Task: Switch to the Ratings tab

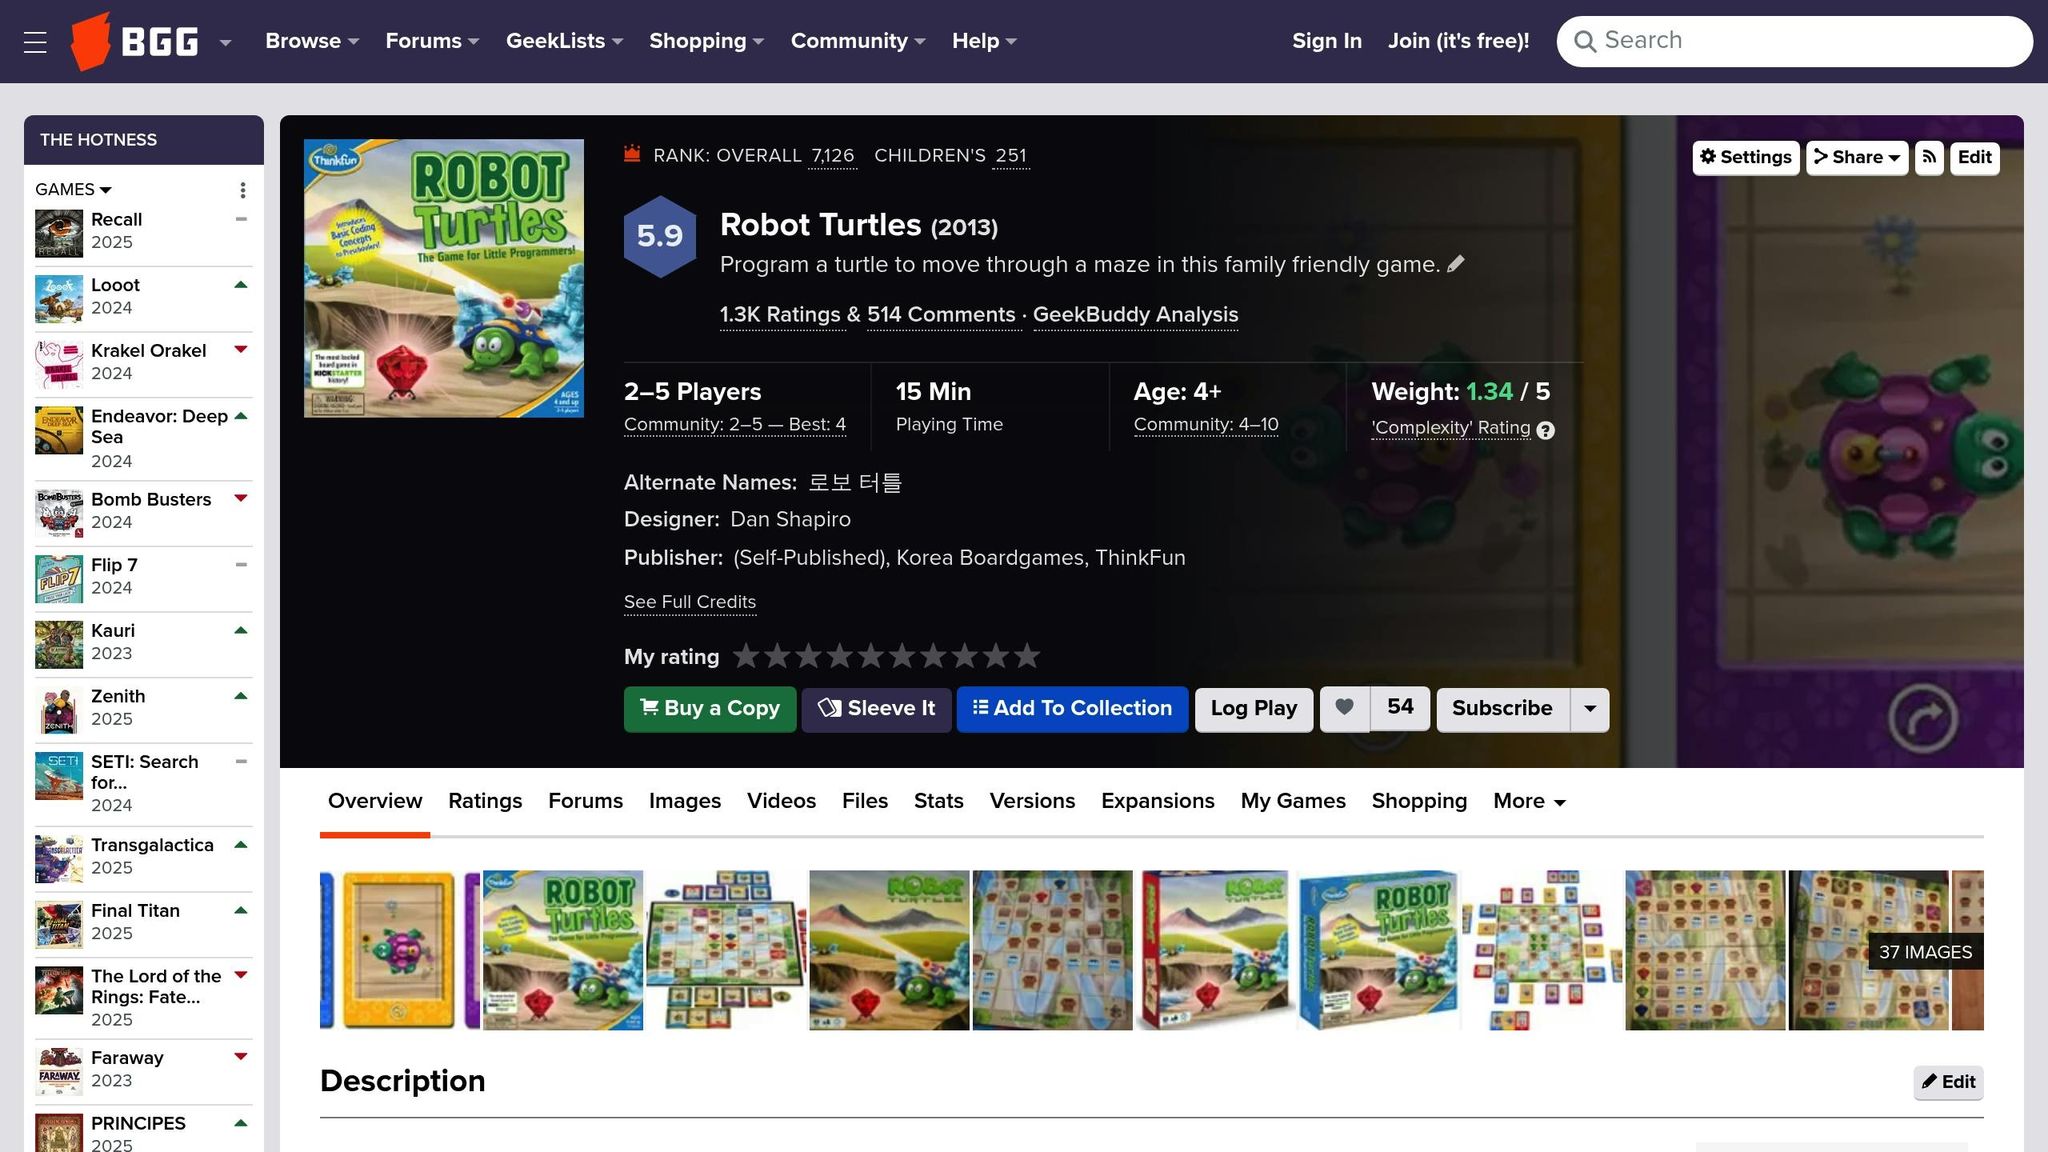Action: pos(485,801)
